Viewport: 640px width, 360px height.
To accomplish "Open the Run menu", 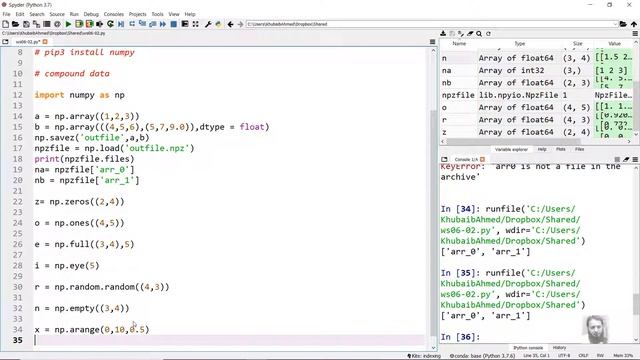I will coord(74,14).
